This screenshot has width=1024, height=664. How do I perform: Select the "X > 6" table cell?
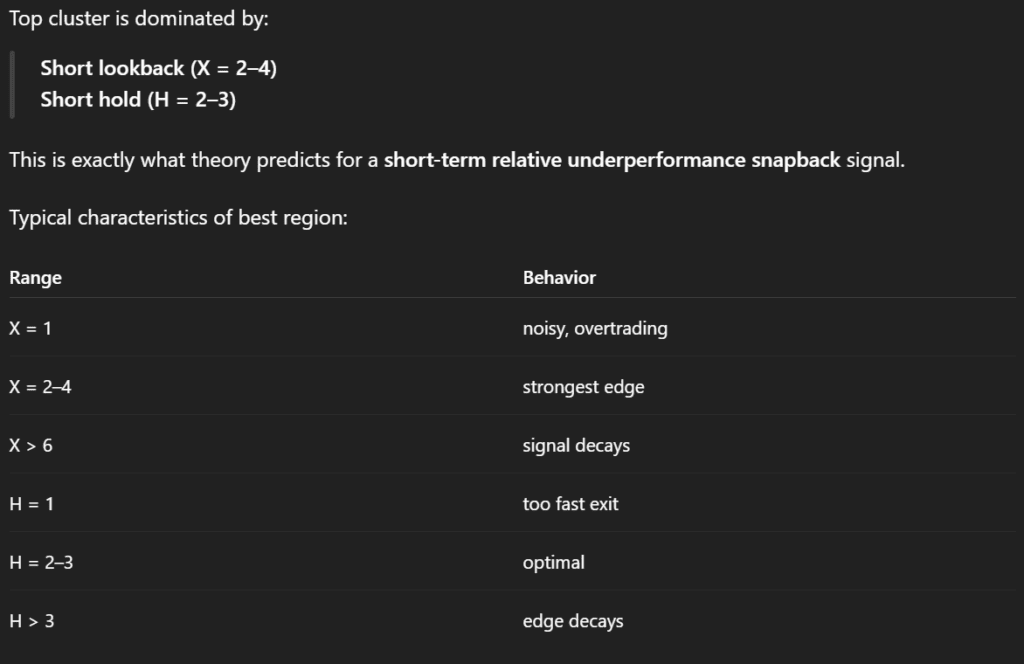(x=31, y=446)
